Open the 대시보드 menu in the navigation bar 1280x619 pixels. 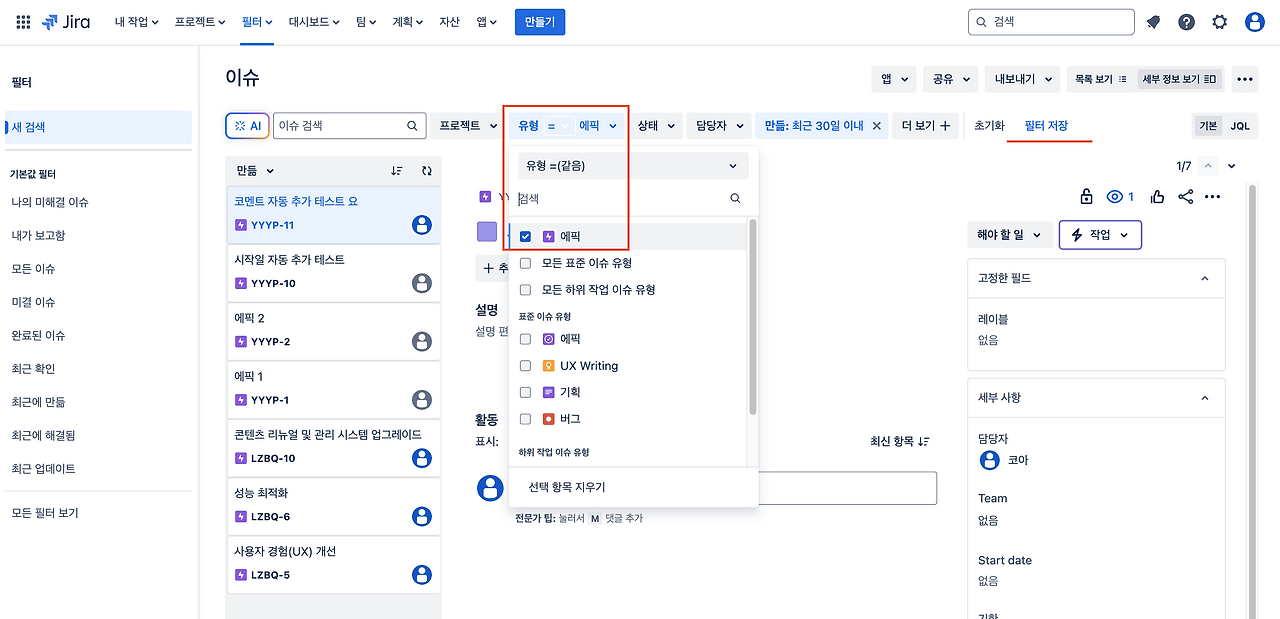313,21
